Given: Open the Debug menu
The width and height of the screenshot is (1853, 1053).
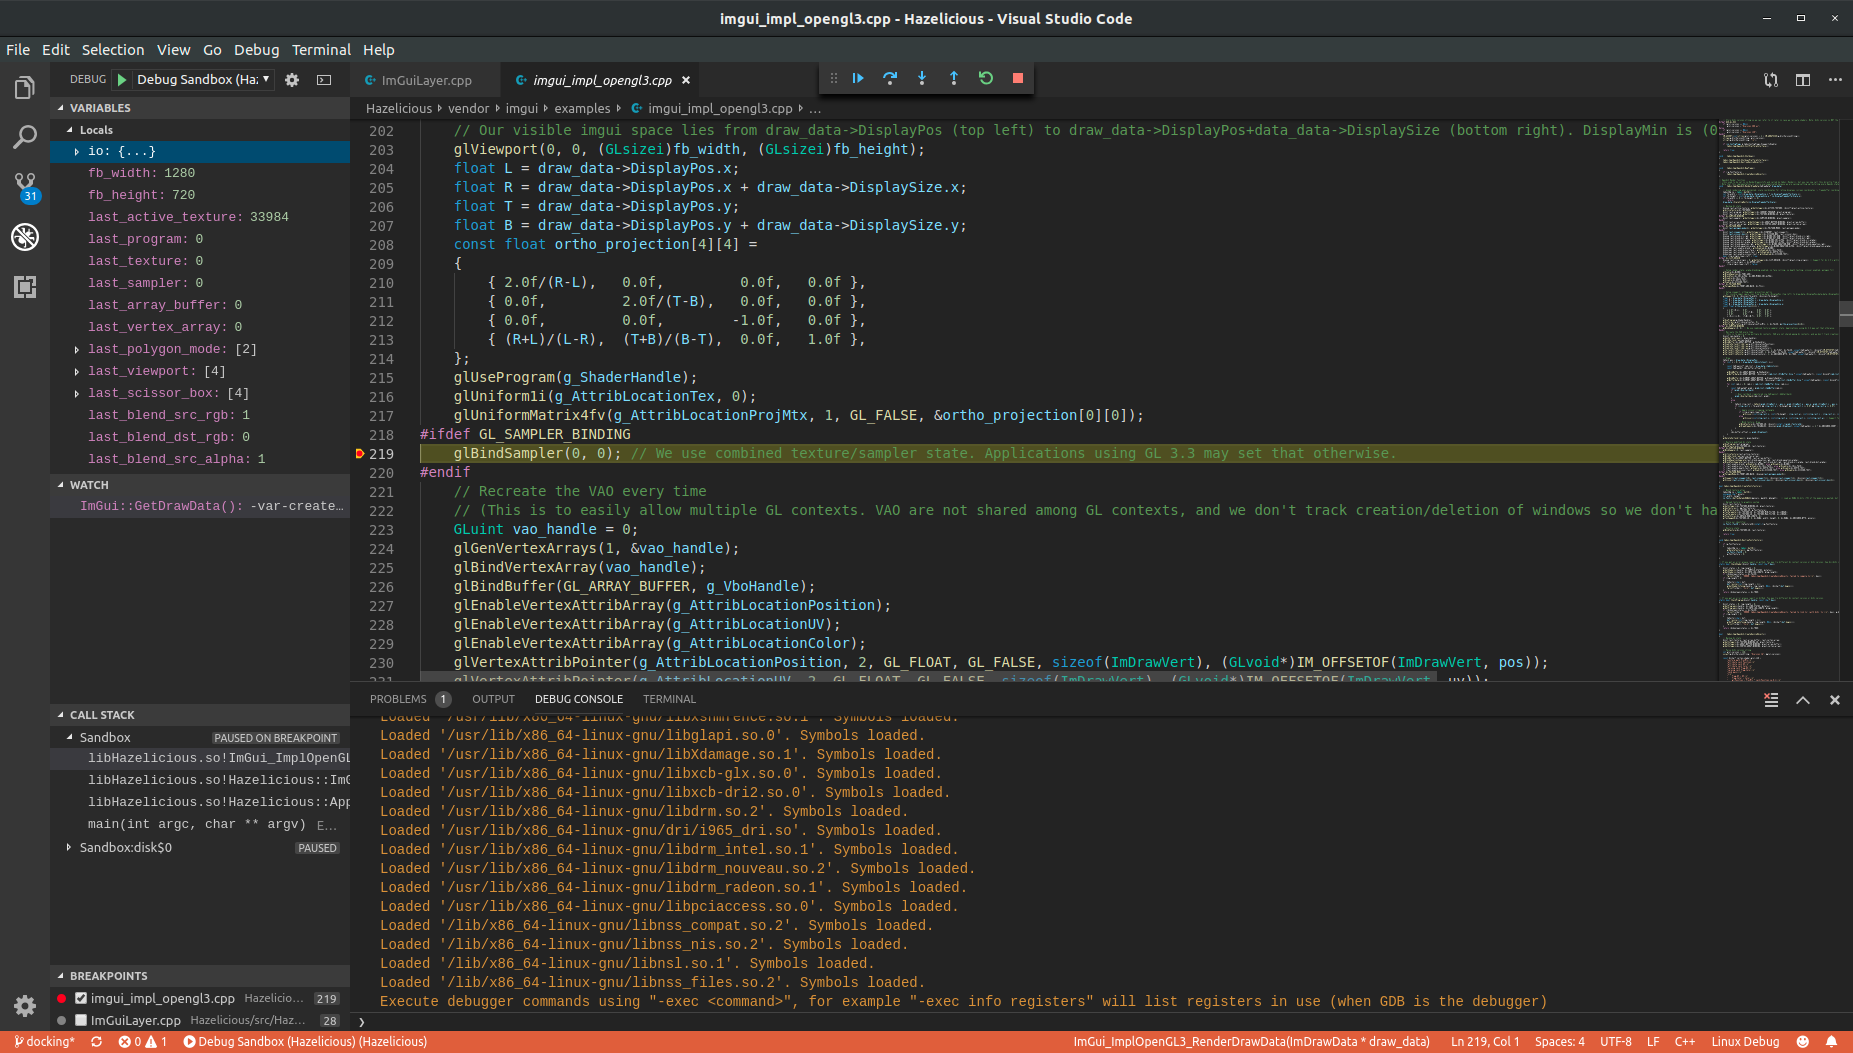Looking at the screenshot, I should 256,49.
